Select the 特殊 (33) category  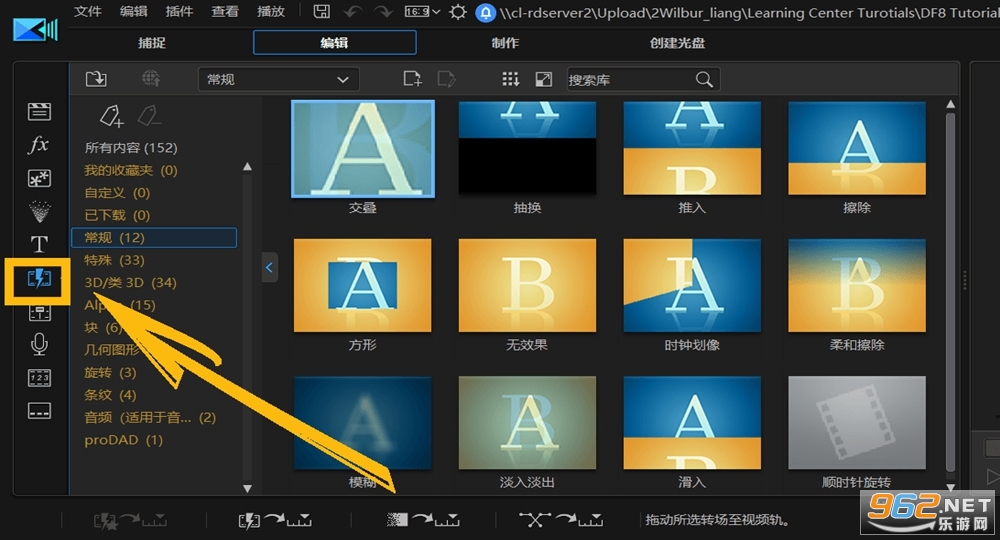[114, 260]
